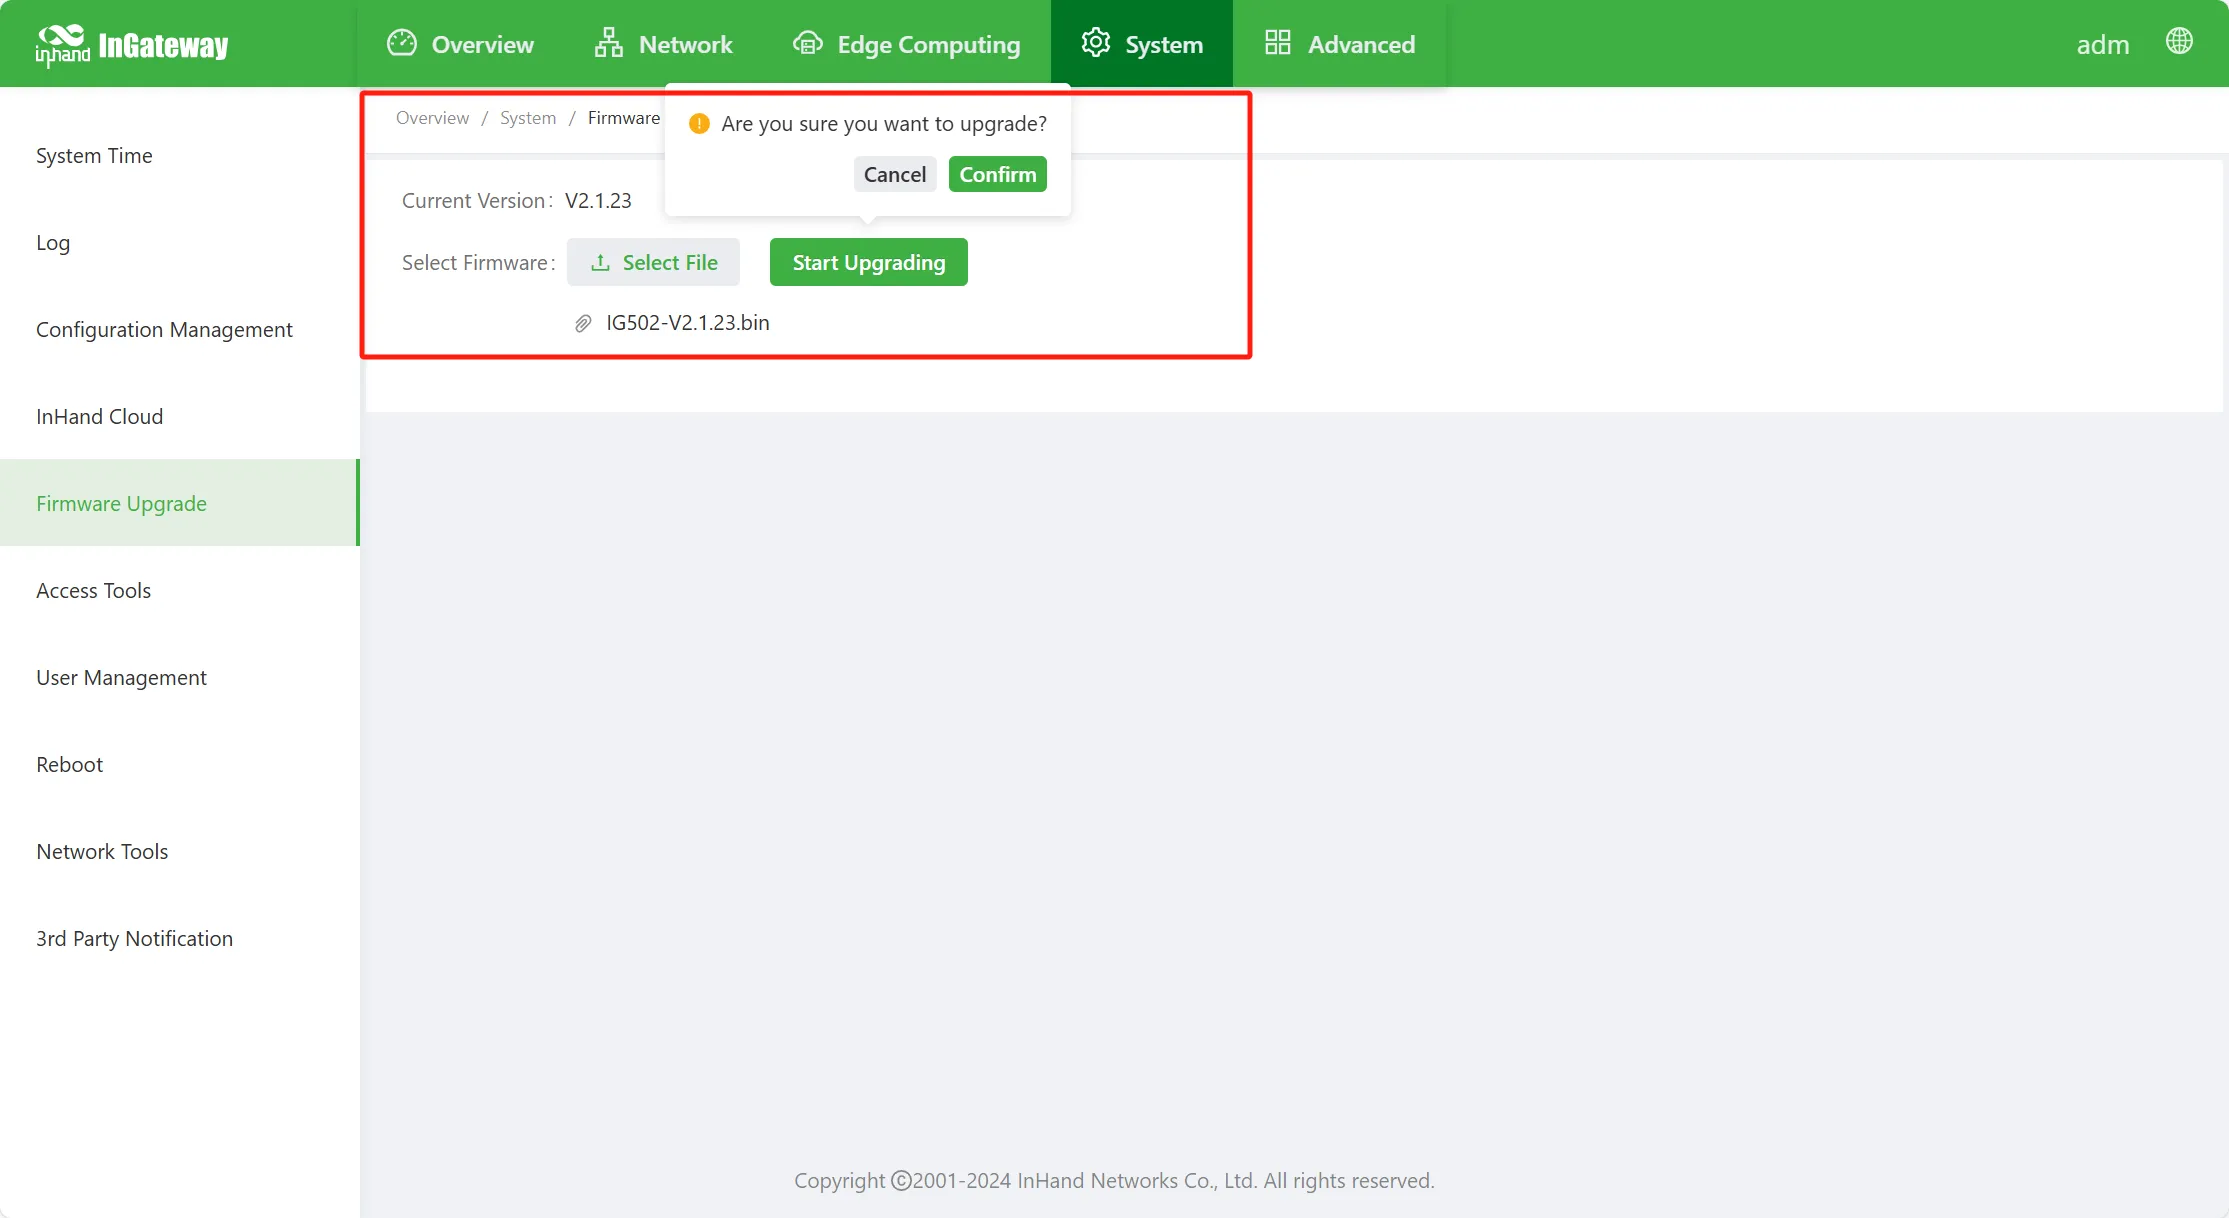Switch to the Edge Computing tab
Viewport: 2229px width, 1218px height.
pyautogui.click(x=906, y=44)
